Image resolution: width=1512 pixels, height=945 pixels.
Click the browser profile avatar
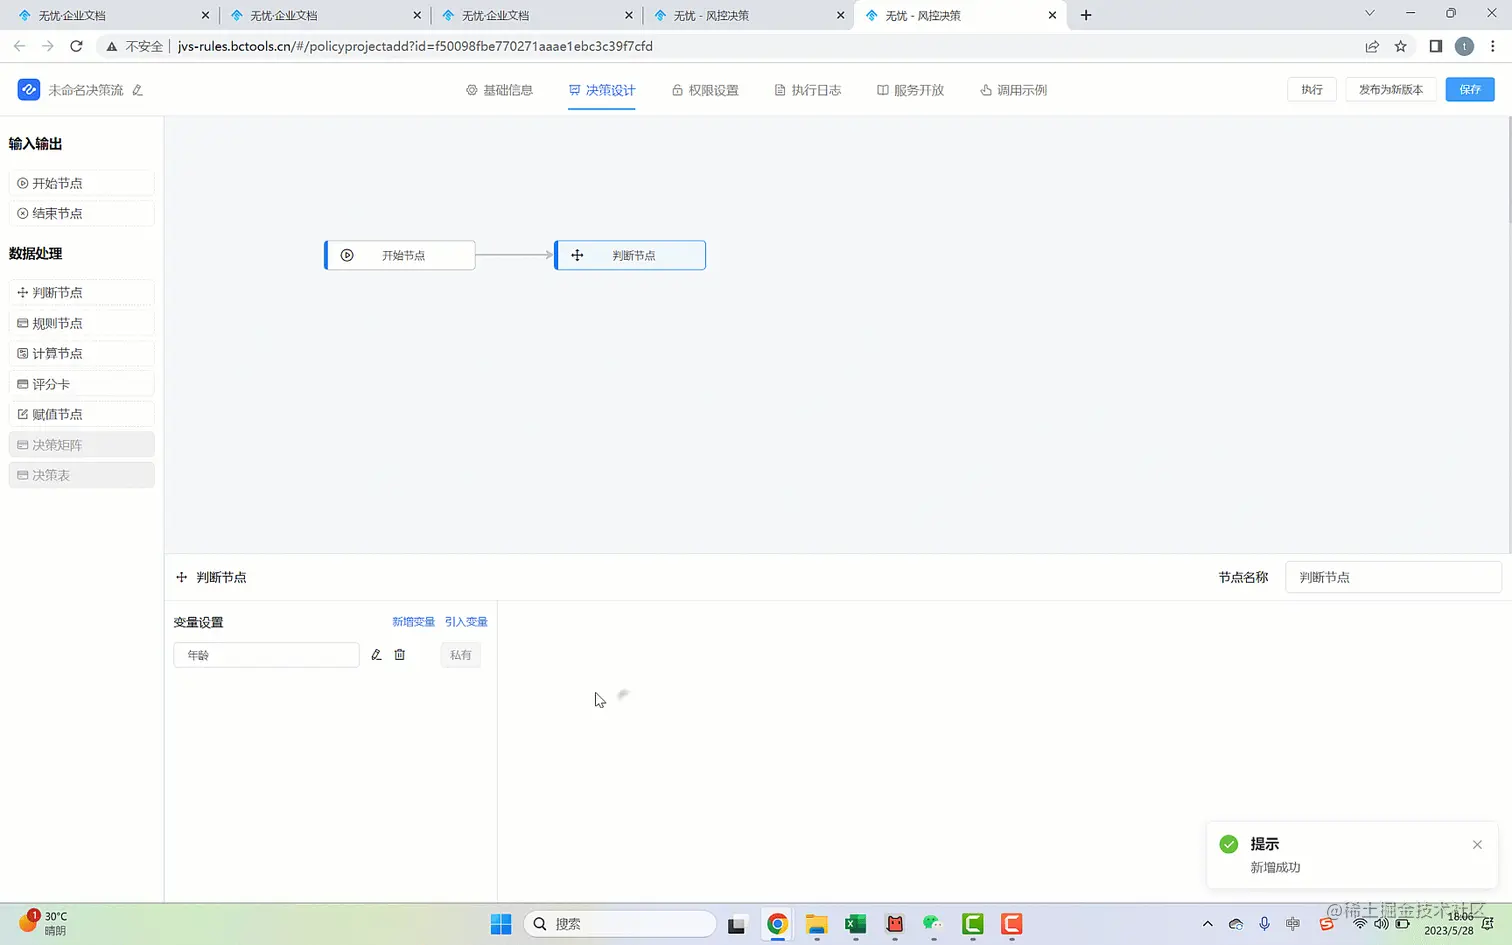(x=1464, y=46)
